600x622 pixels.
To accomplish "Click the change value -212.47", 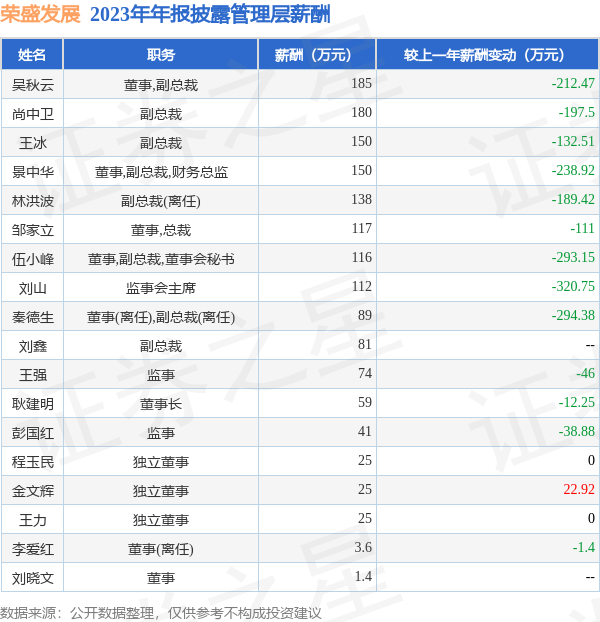I will point(573,83).
